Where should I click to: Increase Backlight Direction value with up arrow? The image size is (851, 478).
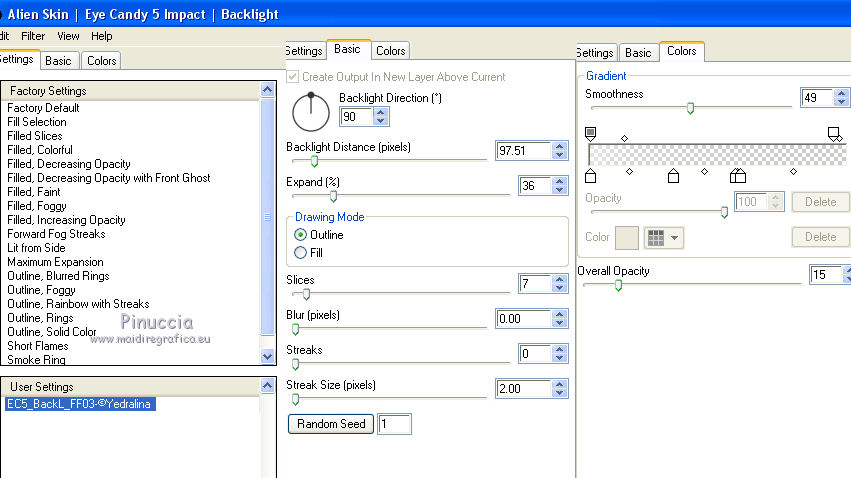[x=380, y=112]
